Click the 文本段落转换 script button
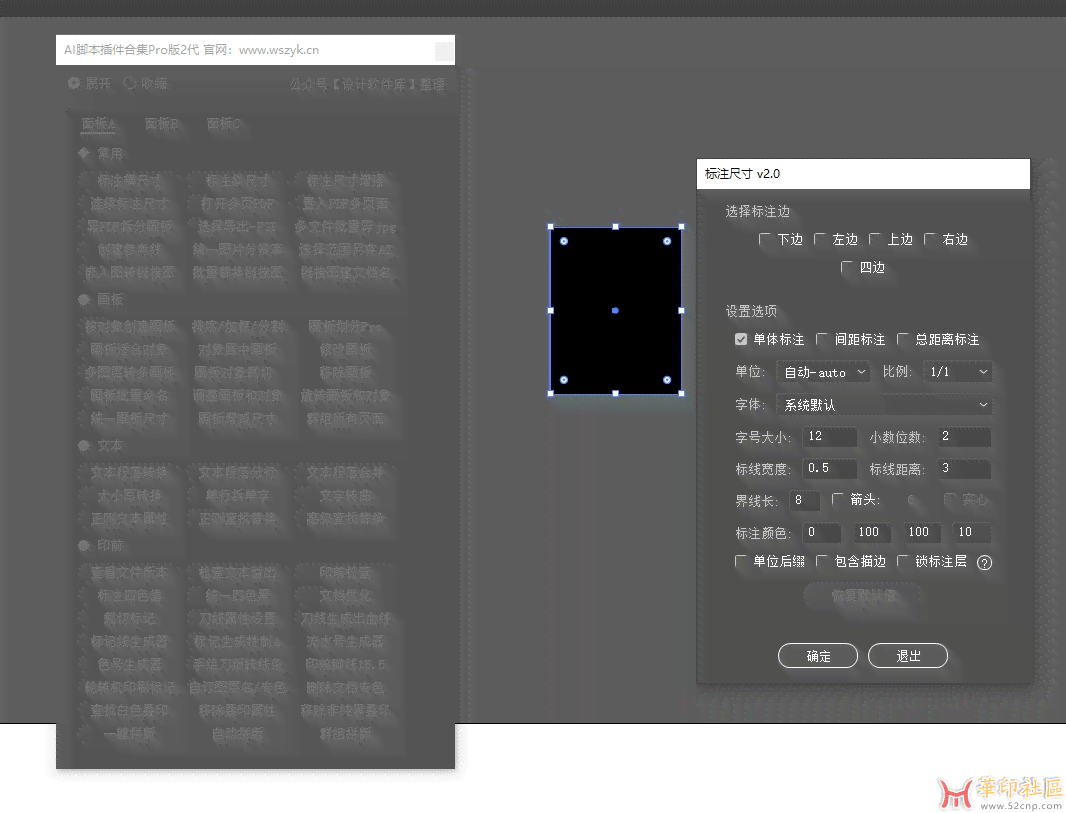The image size is (1066, 813). pyautogui.click(x=129, y=472)
